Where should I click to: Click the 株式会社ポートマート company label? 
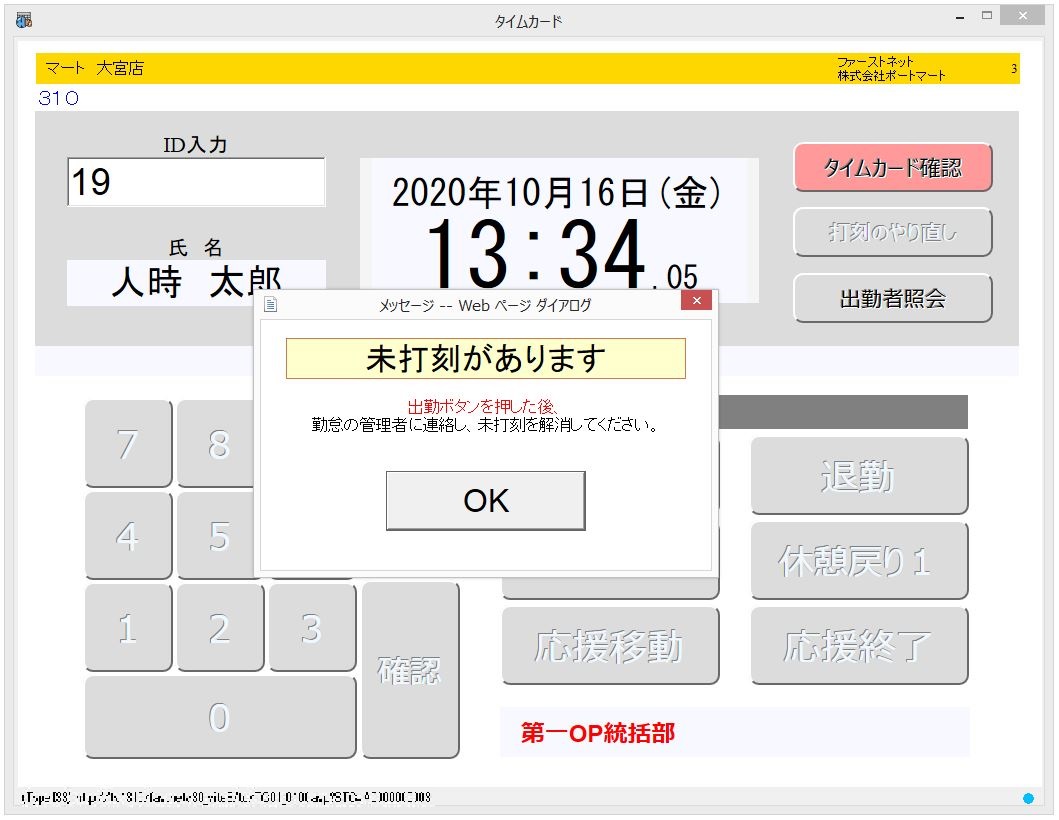892,76
